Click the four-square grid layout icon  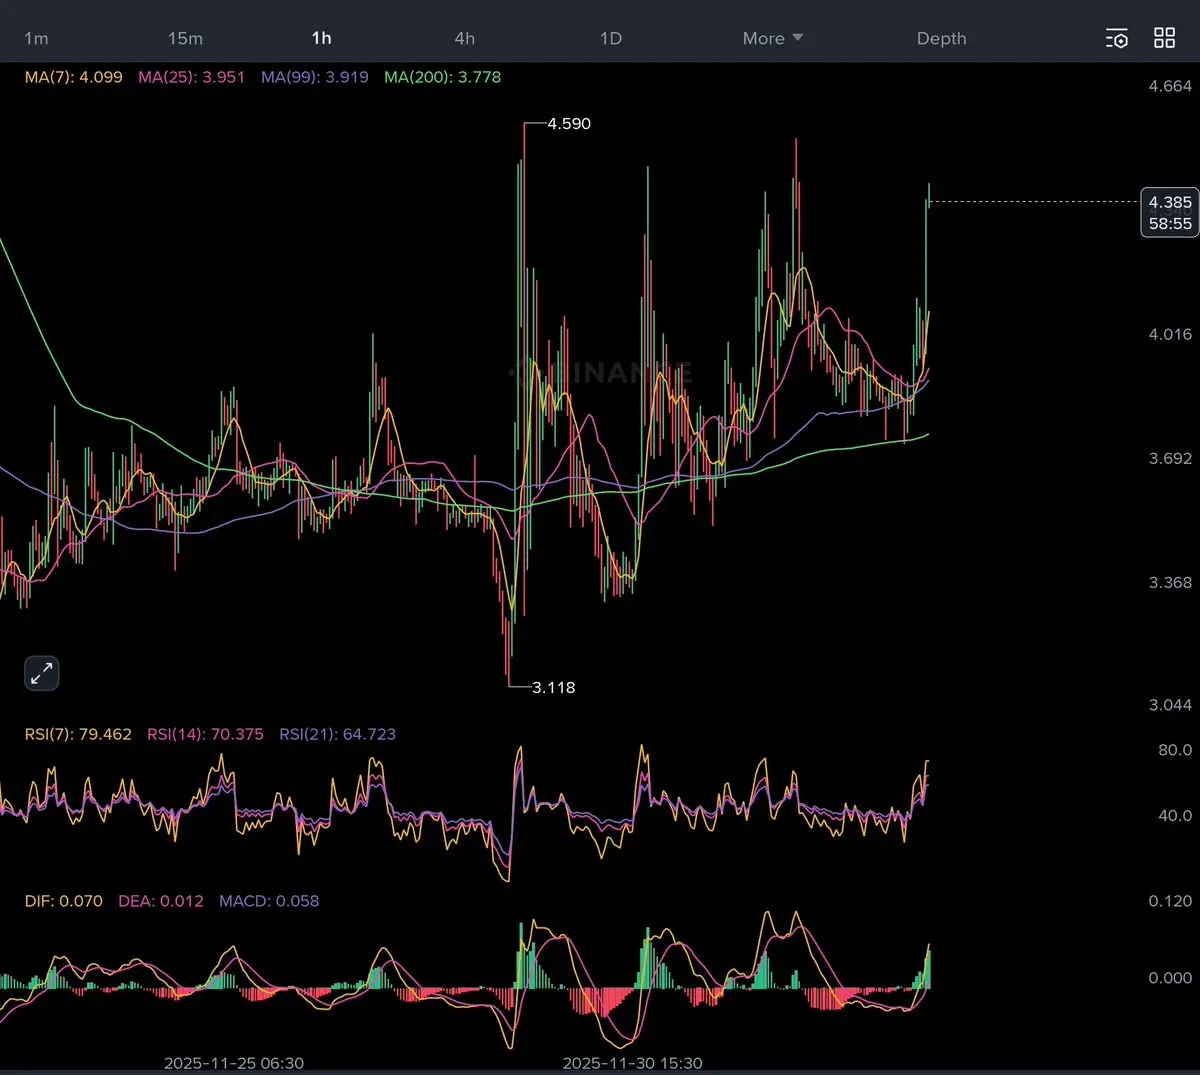(1164, 38)
